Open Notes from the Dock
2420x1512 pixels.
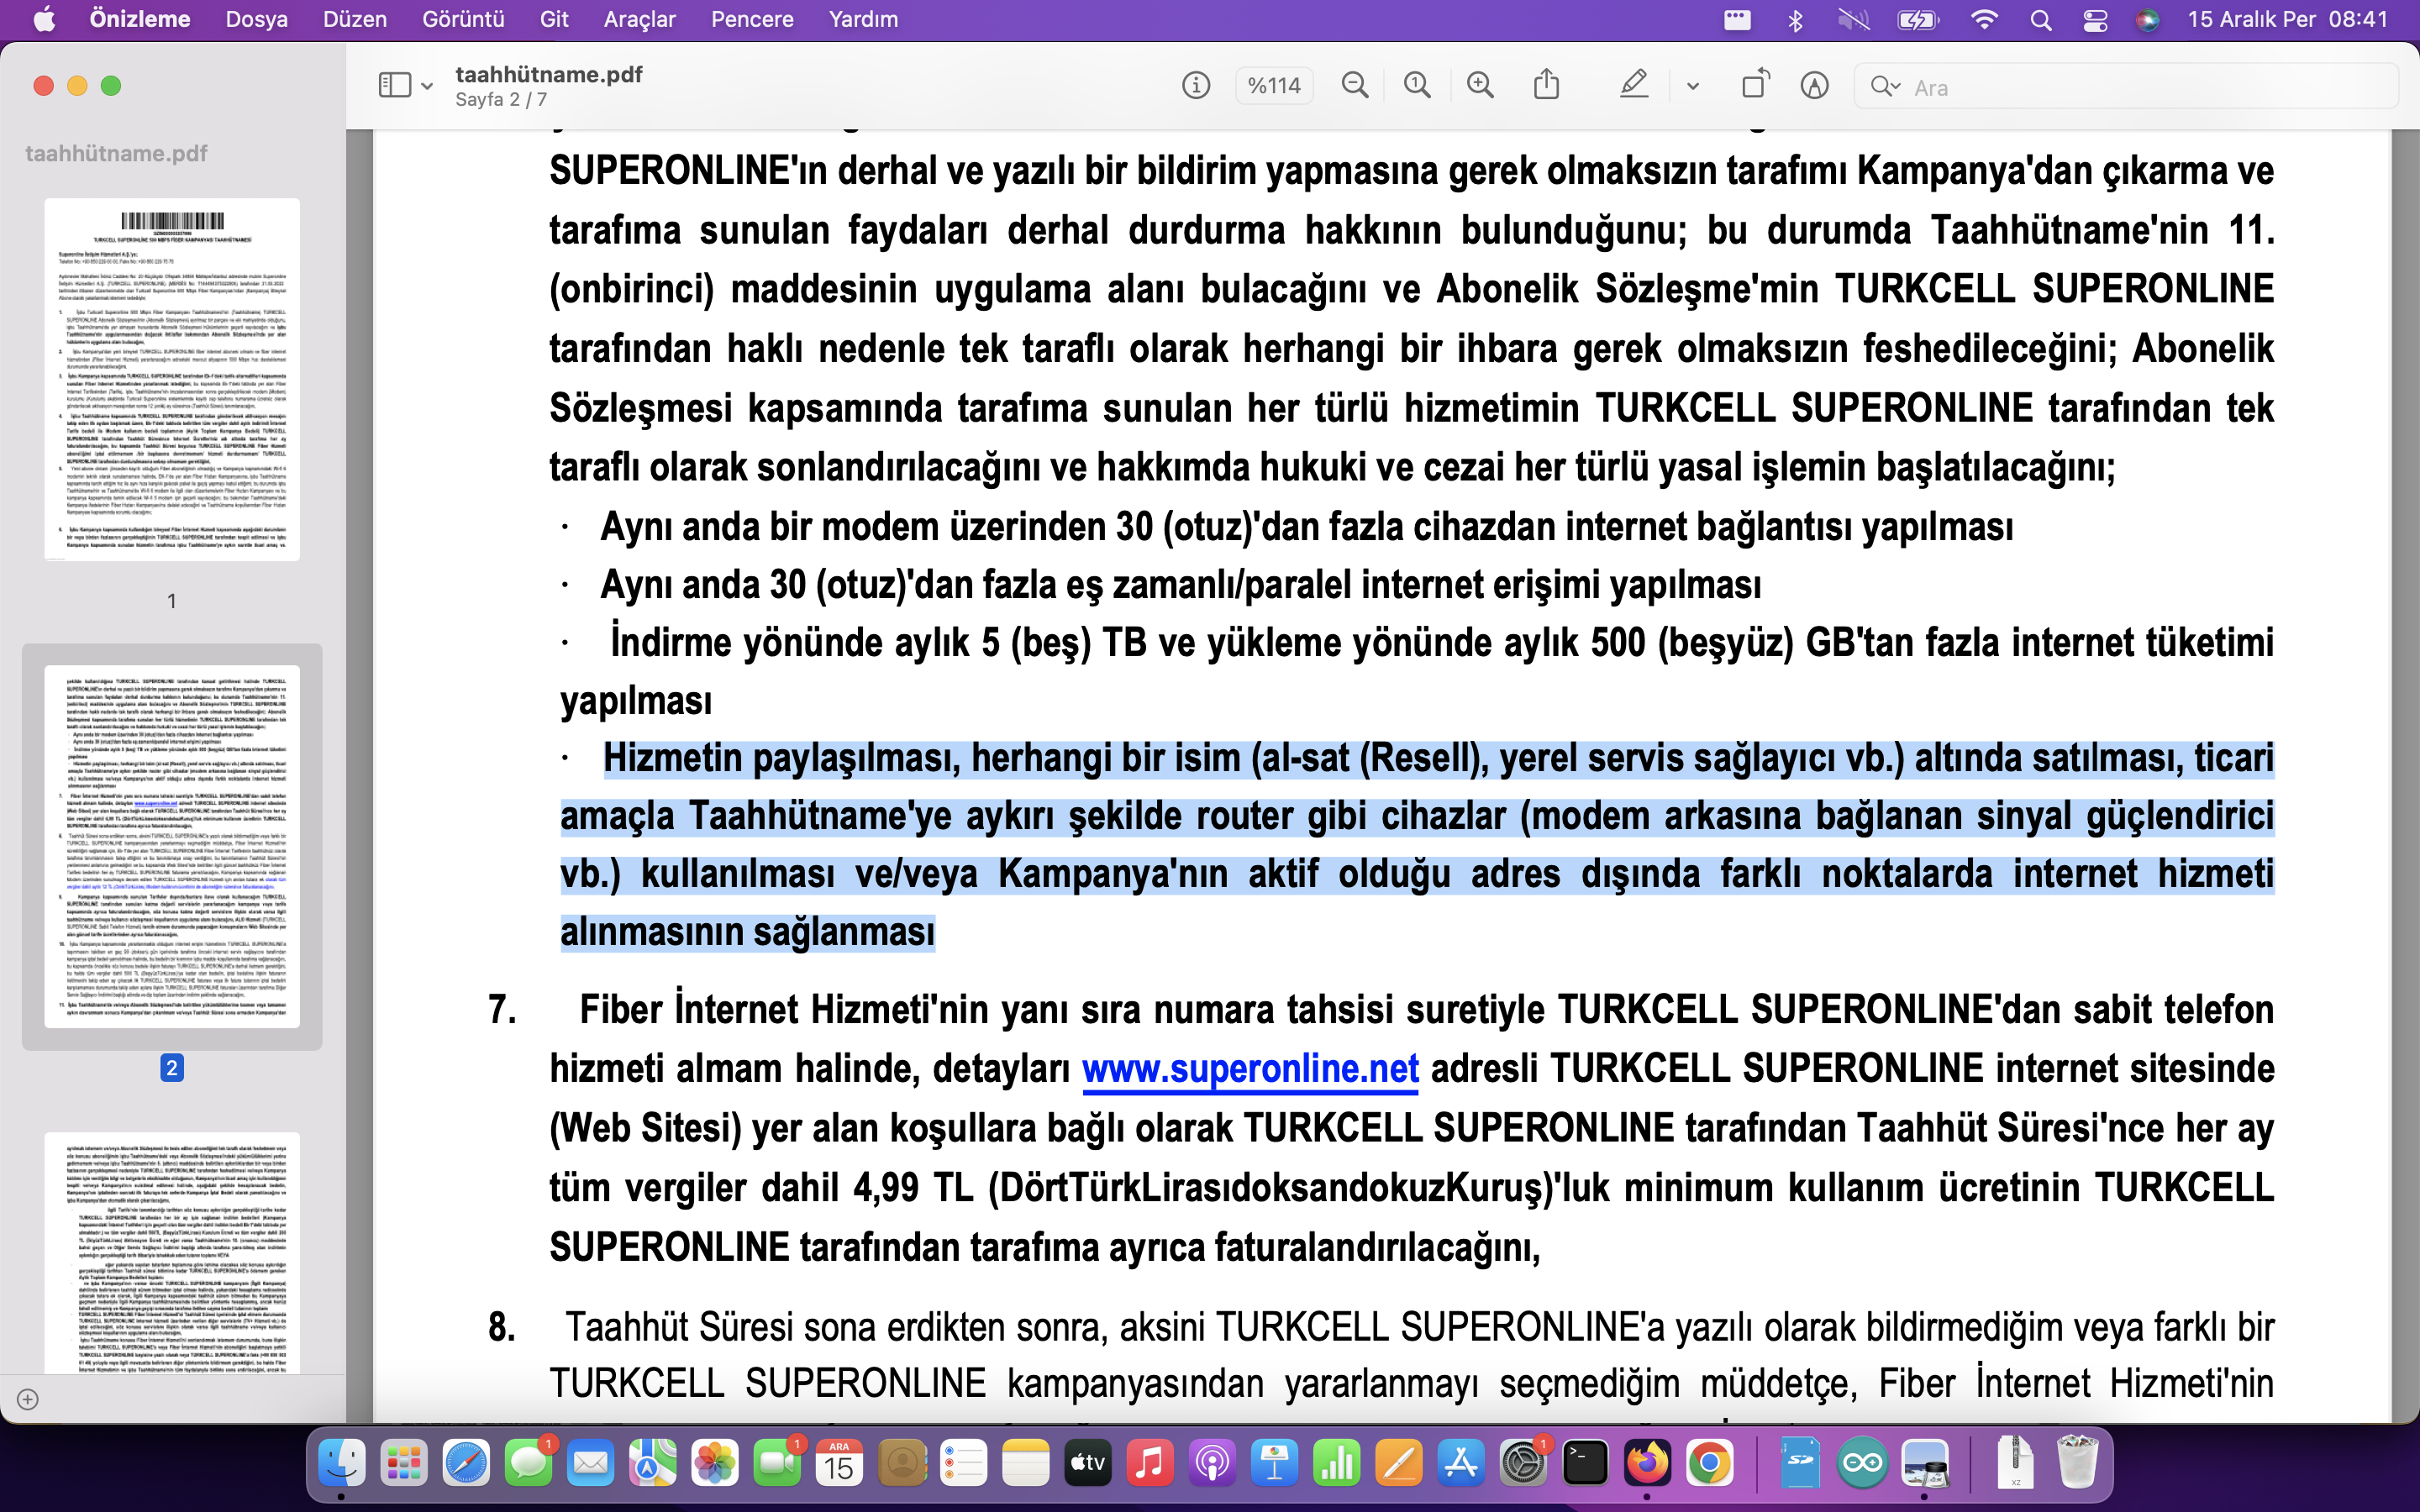pos(1025,1463)
